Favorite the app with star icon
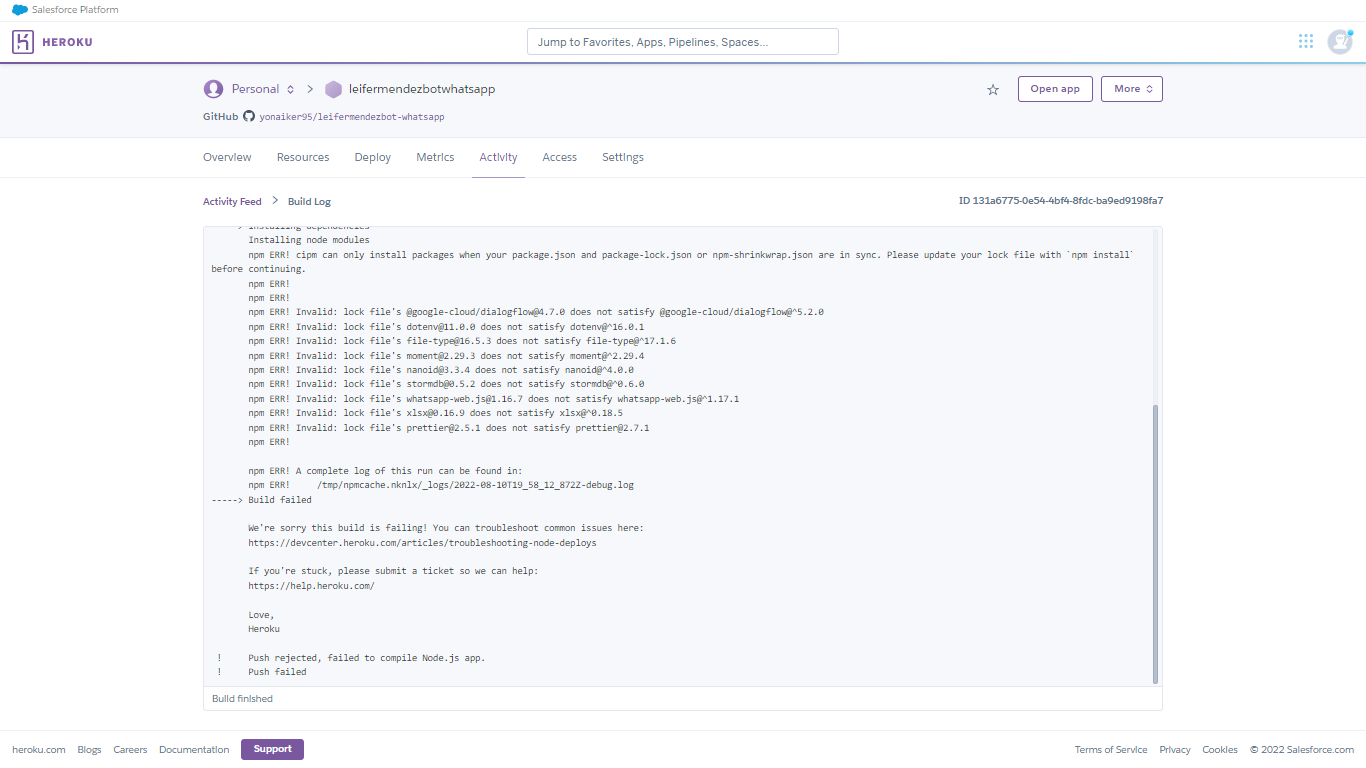The image size is (1366, 768). pyautogui.click(x=993, y=89)
